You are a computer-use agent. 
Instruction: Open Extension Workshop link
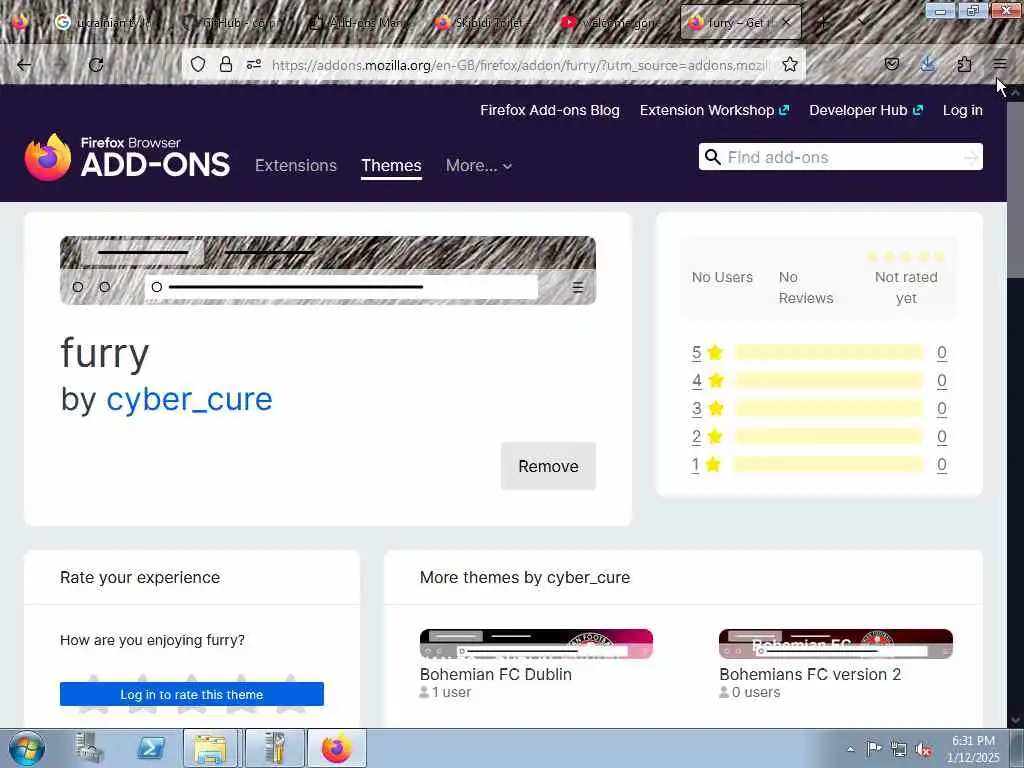(714, 110)
